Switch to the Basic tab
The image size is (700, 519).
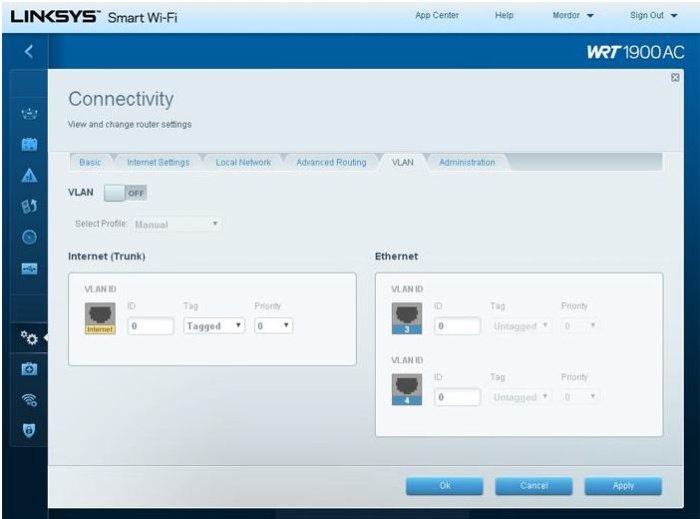(90, 162)
